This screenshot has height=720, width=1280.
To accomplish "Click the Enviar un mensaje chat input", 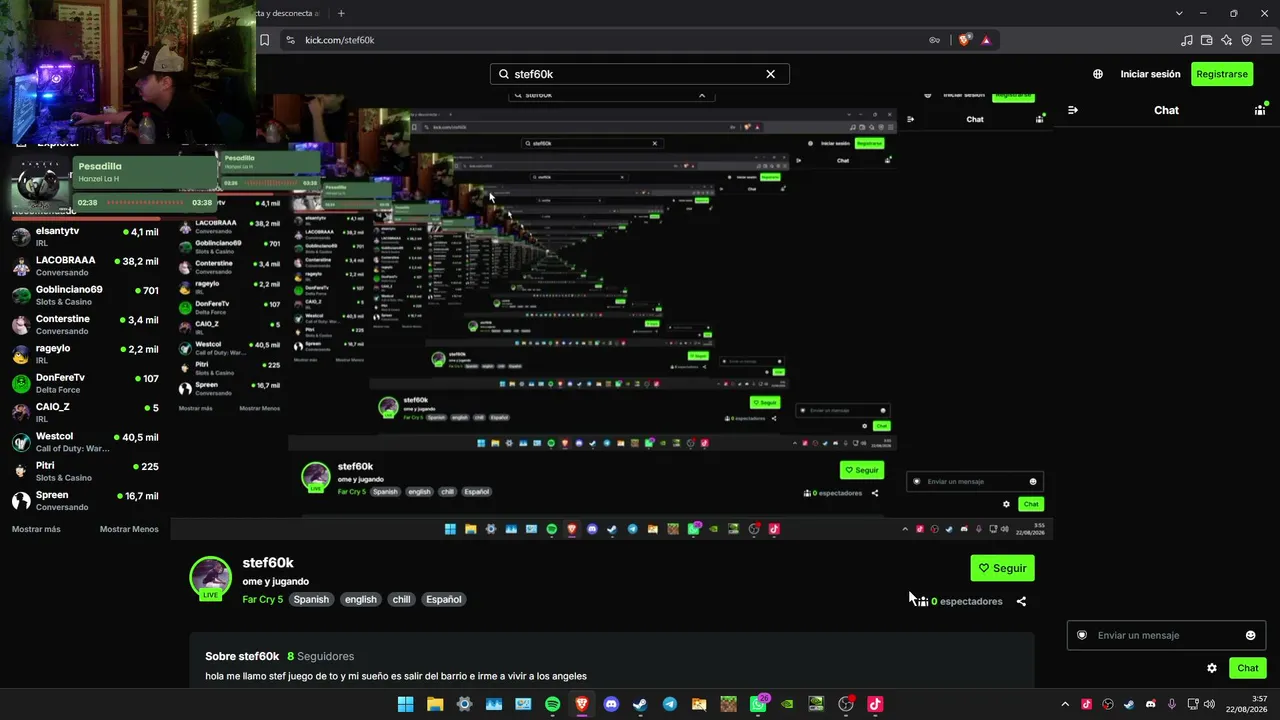I will pyautogui.click(x=1166, y=635).
